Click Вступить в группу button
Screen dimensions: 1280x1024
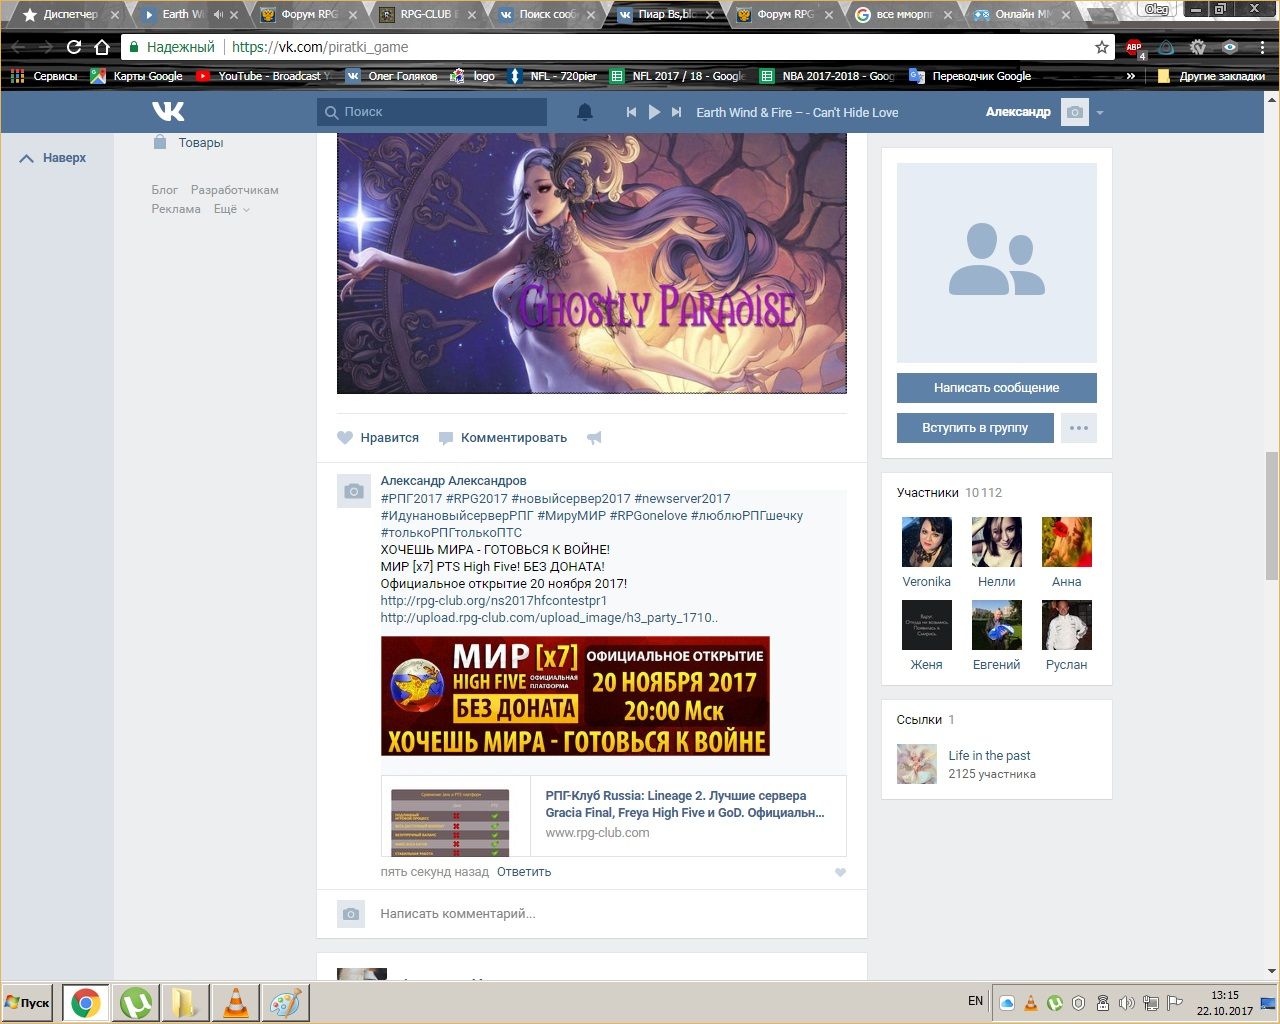click(975, 428)
